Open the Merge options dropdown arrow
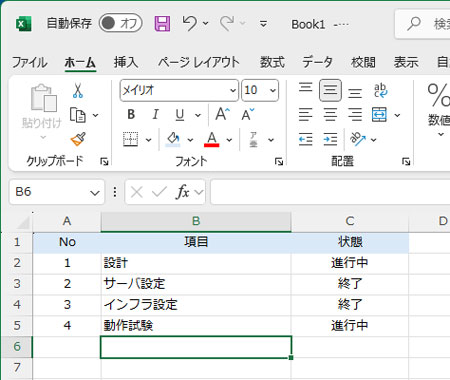 click(397, 115)
